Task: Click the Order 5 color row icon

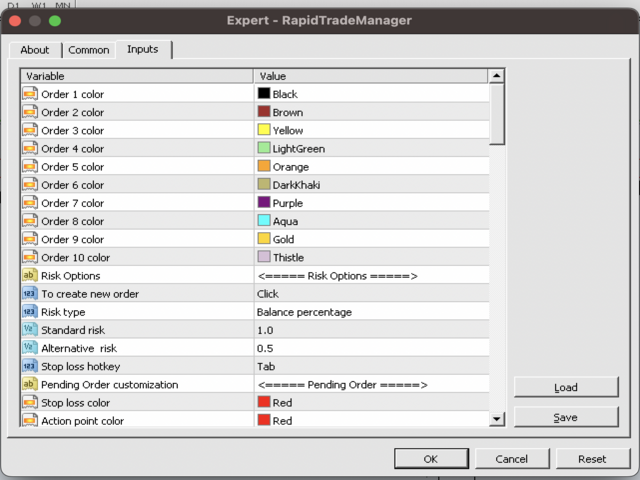Action: pyautogui.click(x=30, y=167)
